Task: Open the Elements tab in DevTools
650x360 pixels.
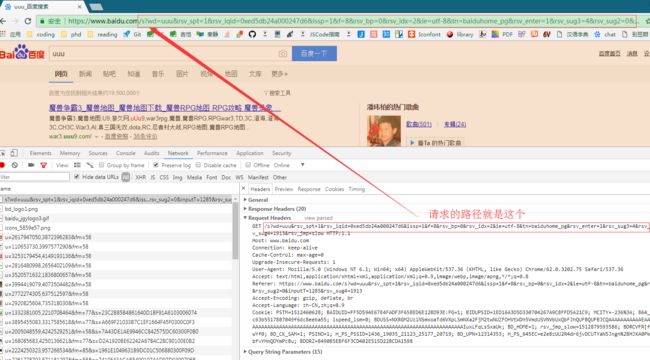Action: click(41, 153)
